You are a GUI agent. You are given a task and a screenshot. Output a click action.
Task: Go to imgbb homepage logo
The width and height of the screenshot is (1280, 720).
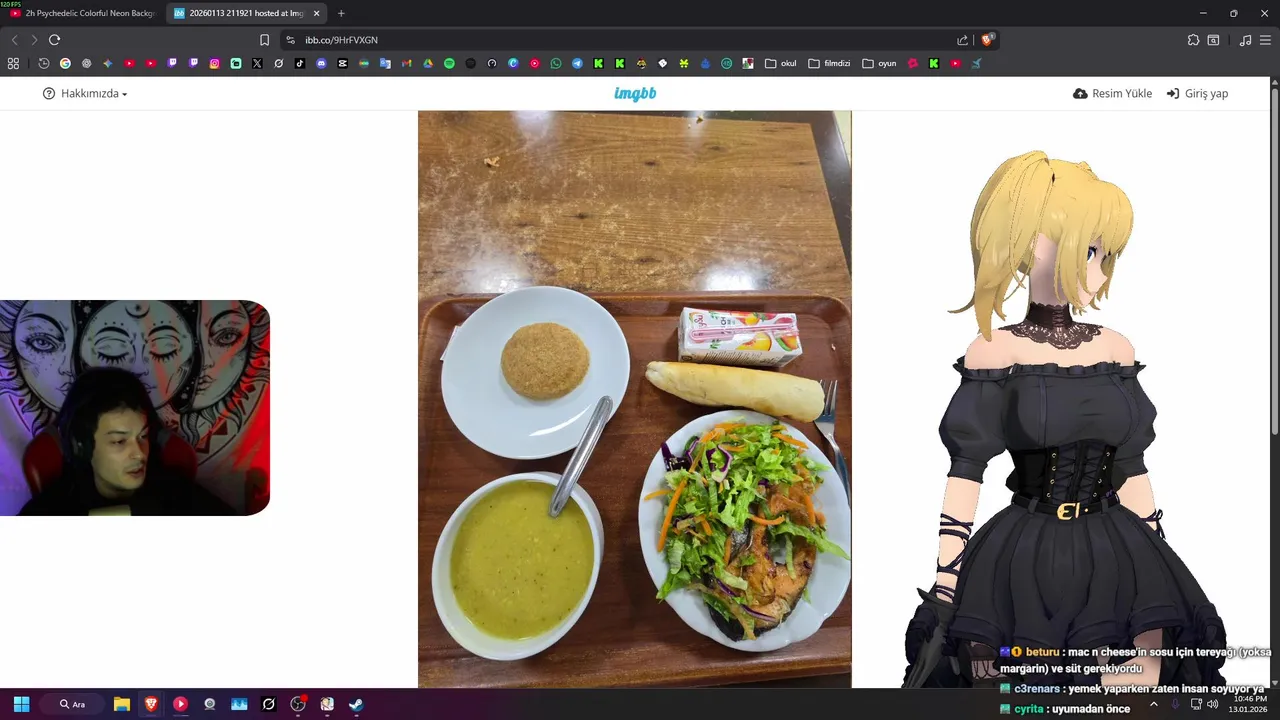(x=635, y=93)
